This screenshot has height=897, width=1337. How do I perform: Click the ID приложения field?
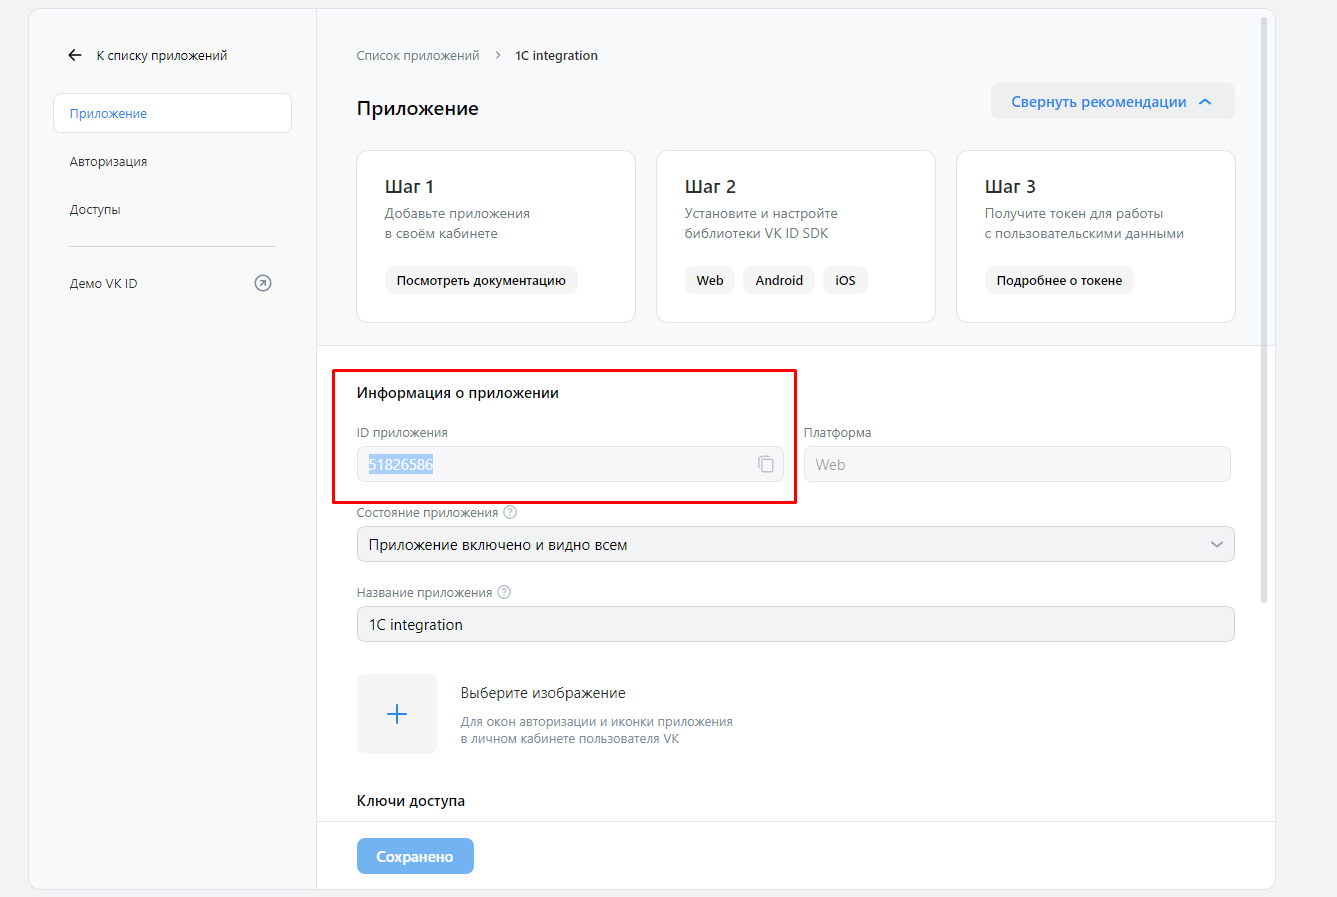(x=570, y=464)
